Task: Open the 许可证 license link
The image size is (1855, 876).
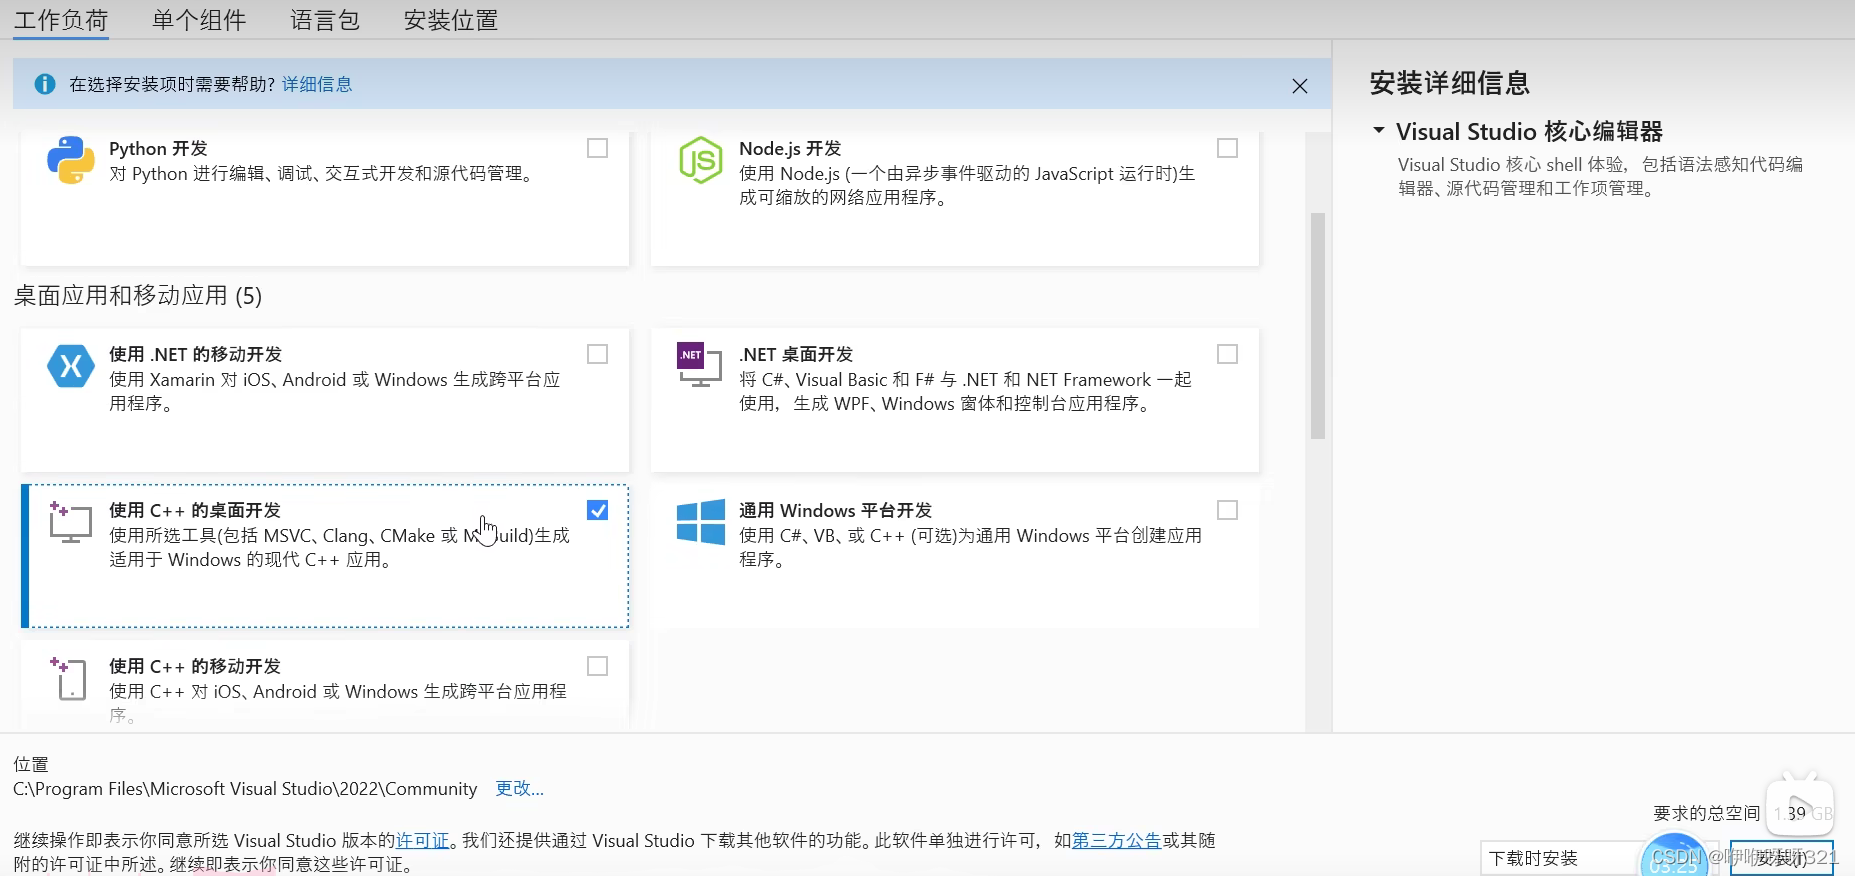Action: pos(423,840)
